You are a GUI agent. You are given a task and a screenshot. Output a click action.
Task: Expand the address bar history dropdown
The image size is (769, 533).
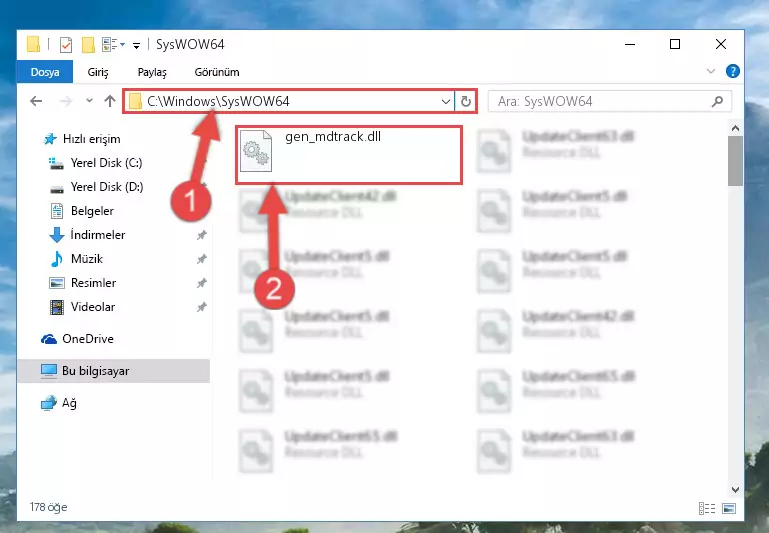(445, 102)
